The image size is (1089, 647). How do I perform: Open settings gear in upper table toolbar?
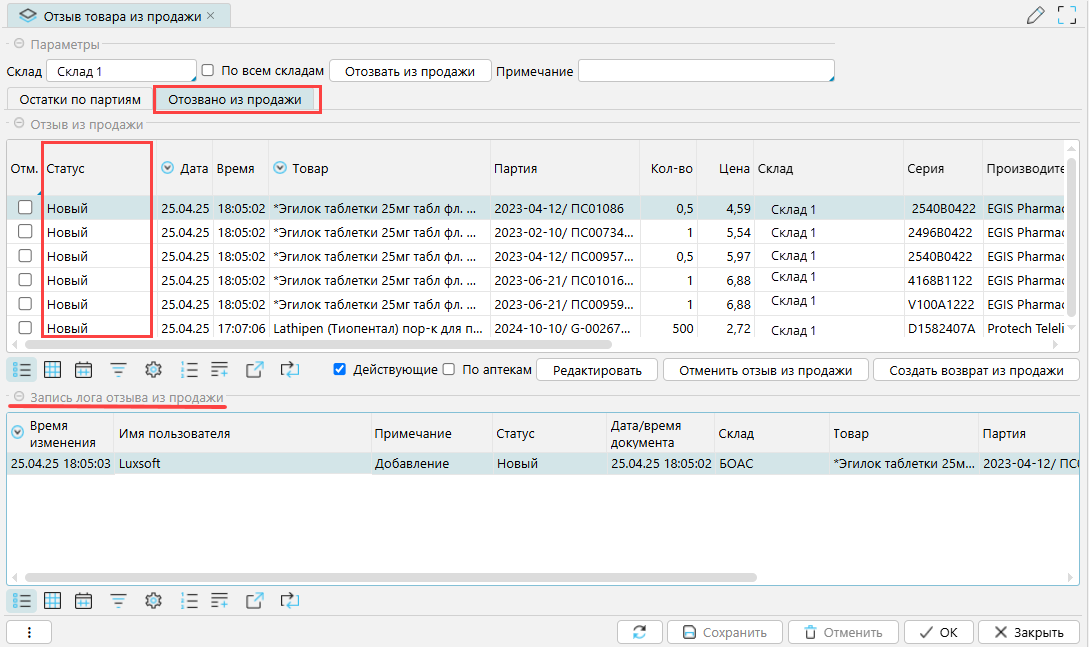(x=153, y=369)
